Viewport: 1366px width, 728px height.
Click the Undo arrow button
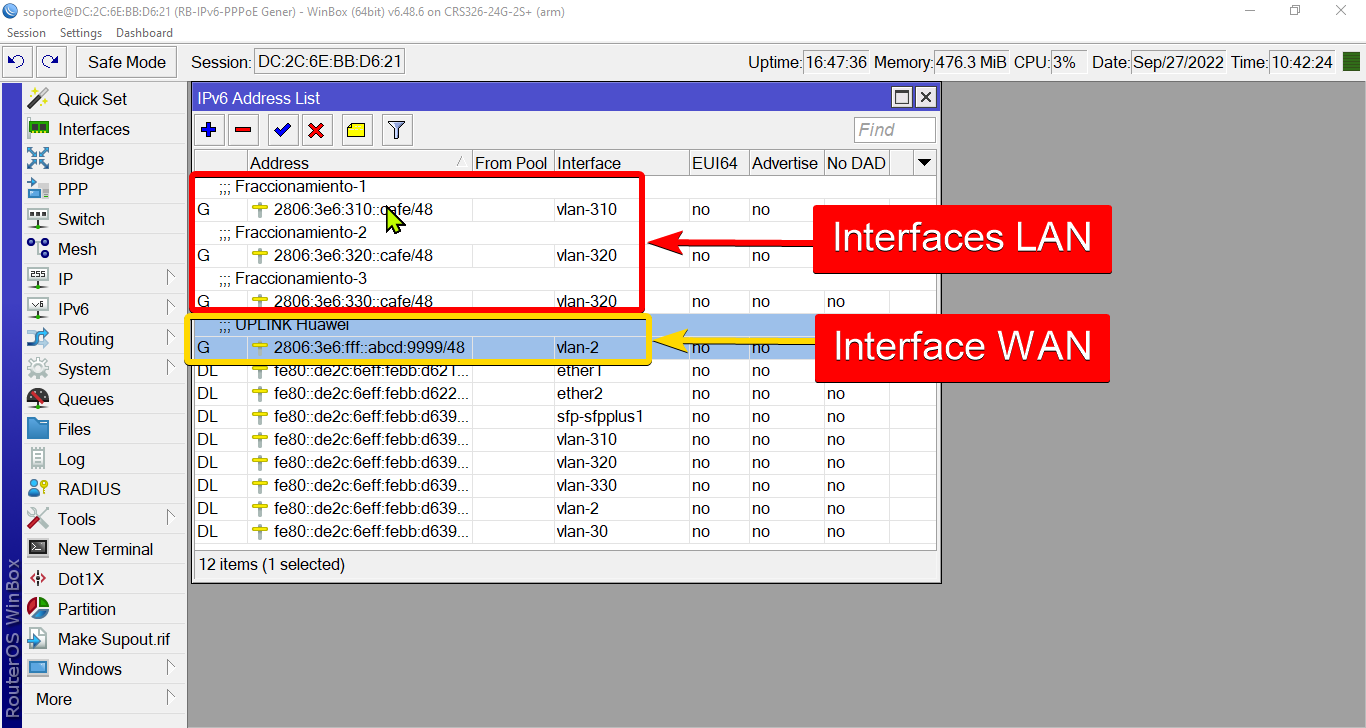pos(17,62)
